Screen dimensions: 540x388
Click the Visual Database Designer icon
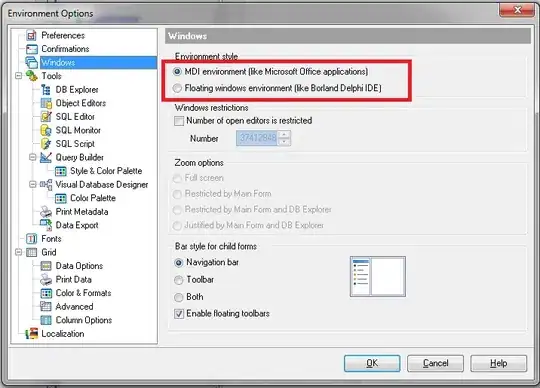click(46, 185)
